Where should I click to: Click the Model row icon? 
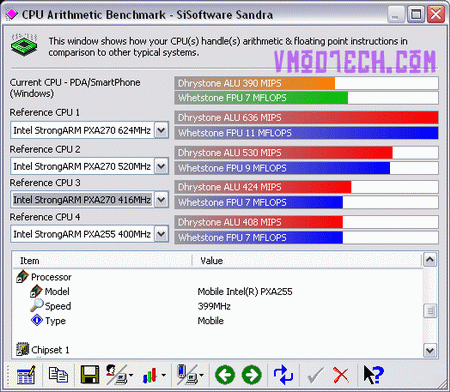click(x=36, y=291)
